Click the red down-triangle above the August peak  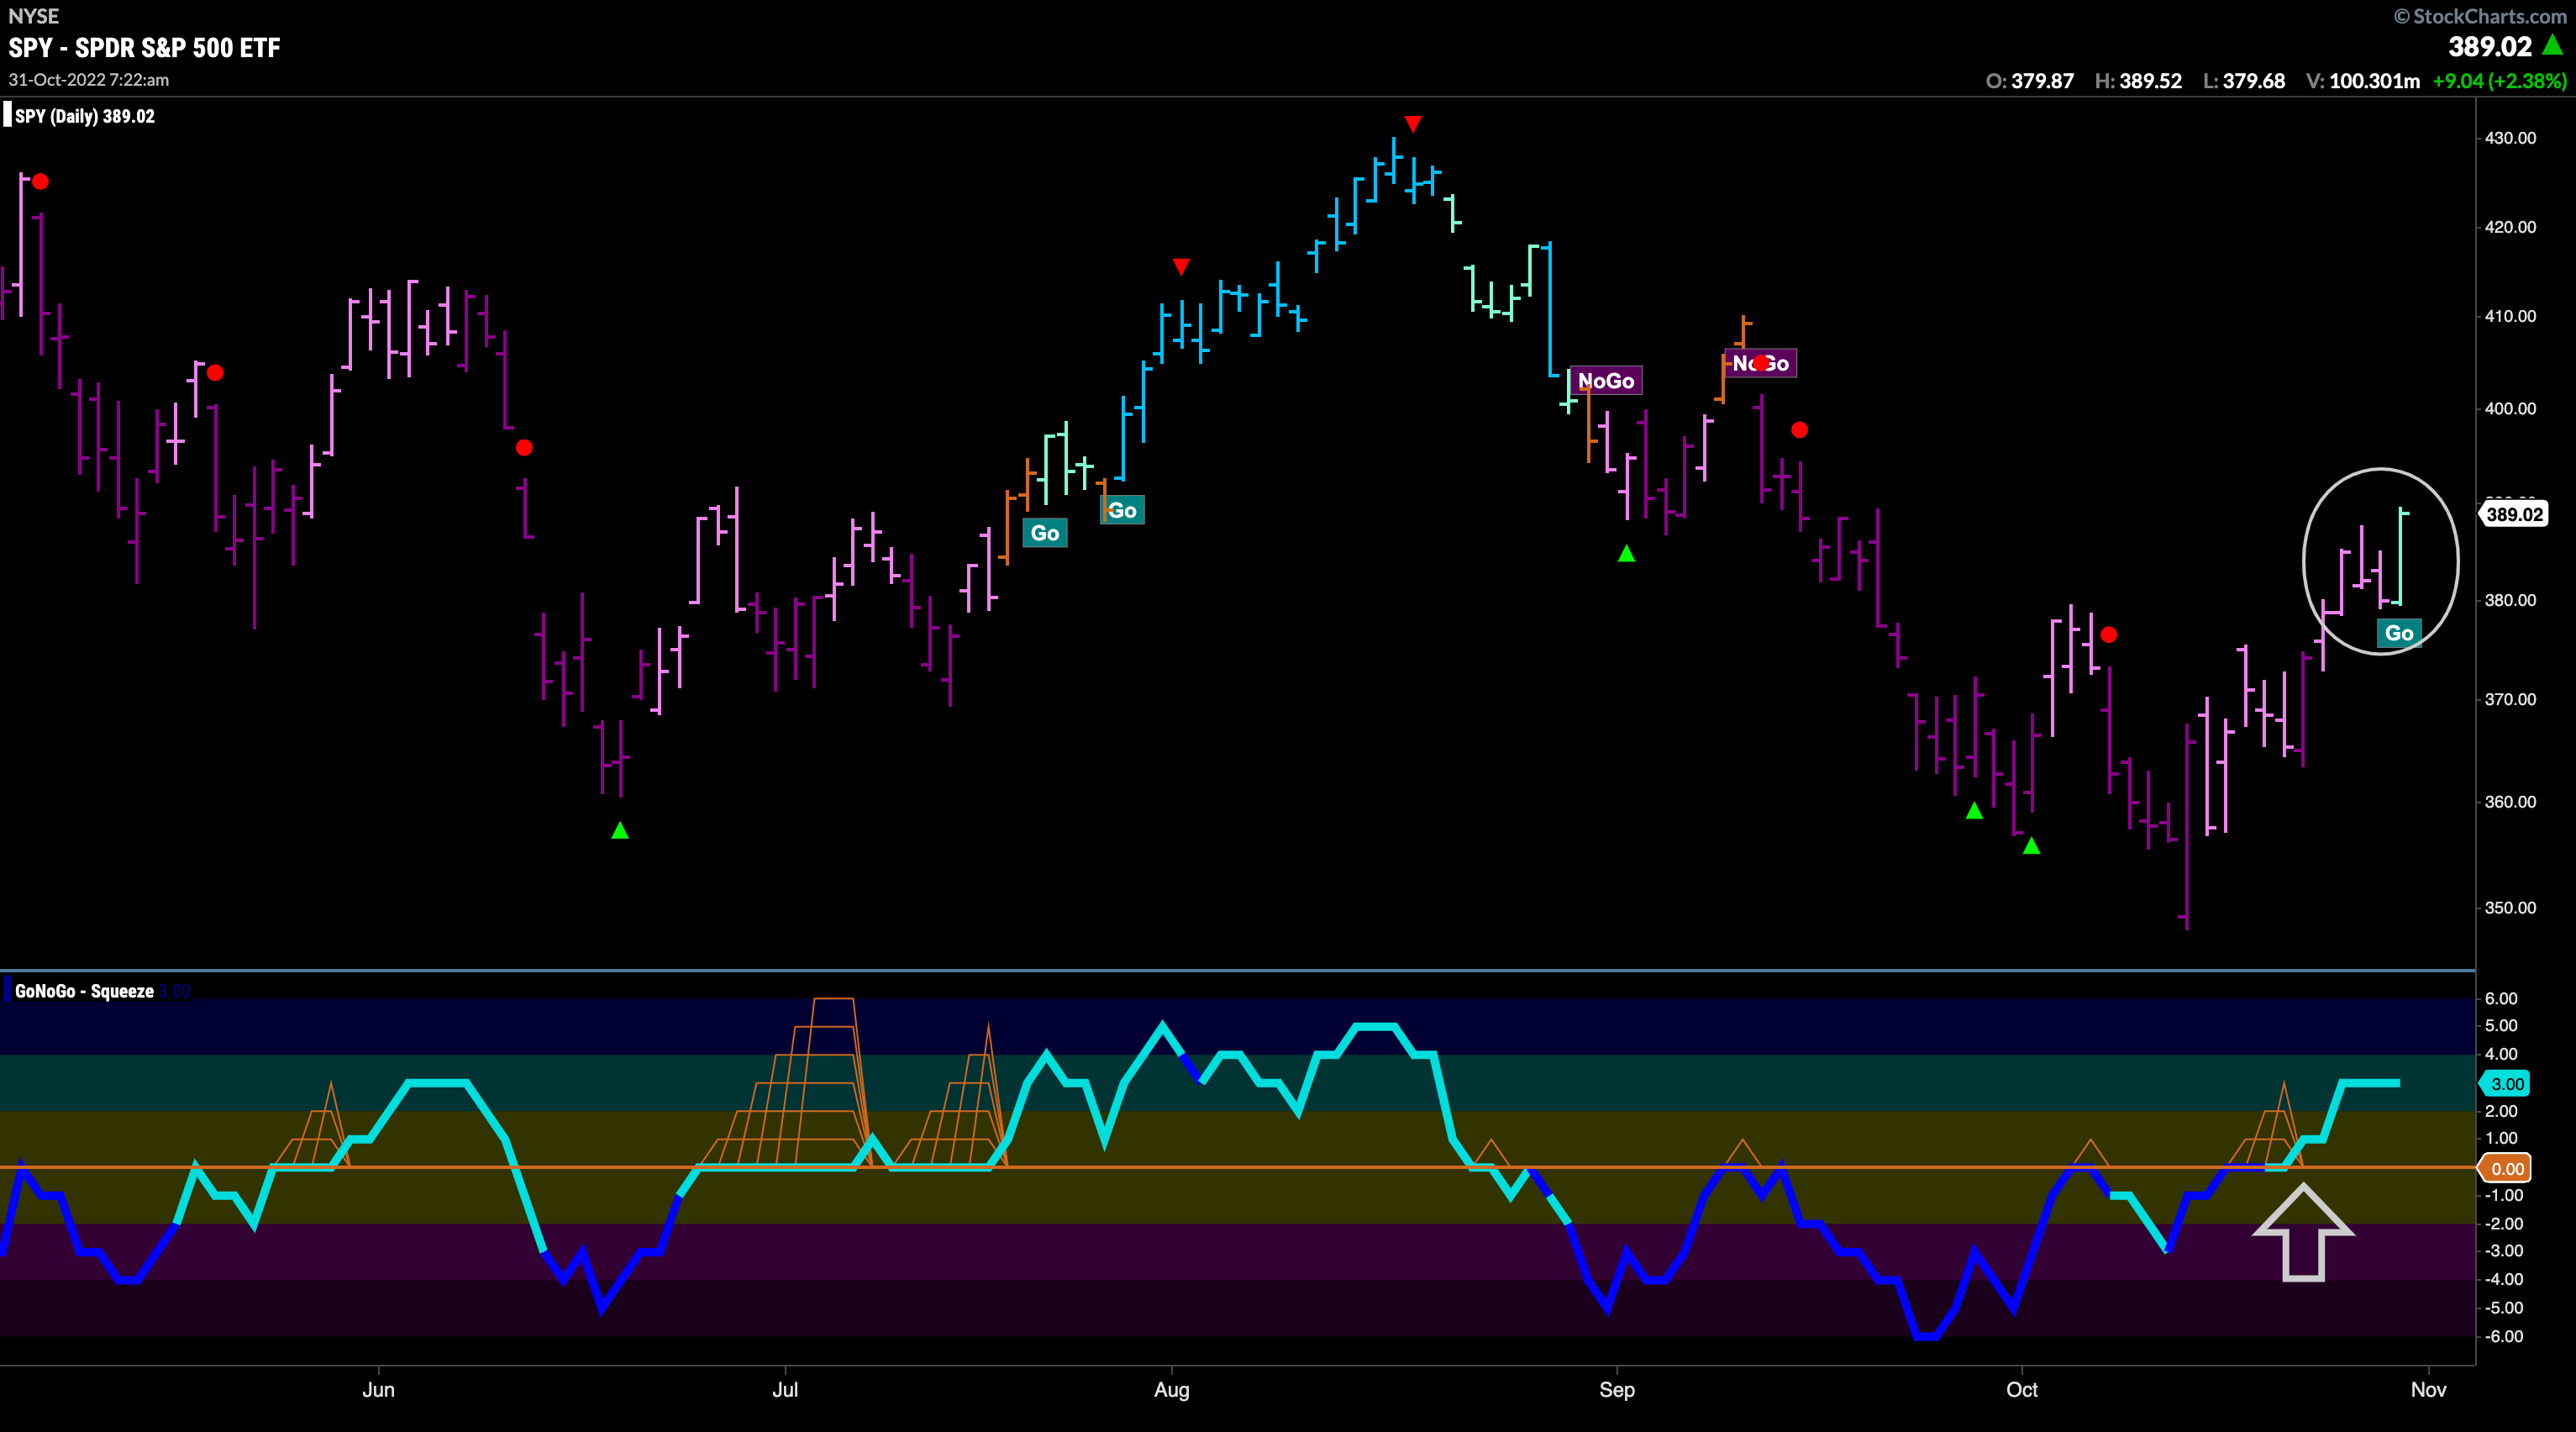(1412, 124)
